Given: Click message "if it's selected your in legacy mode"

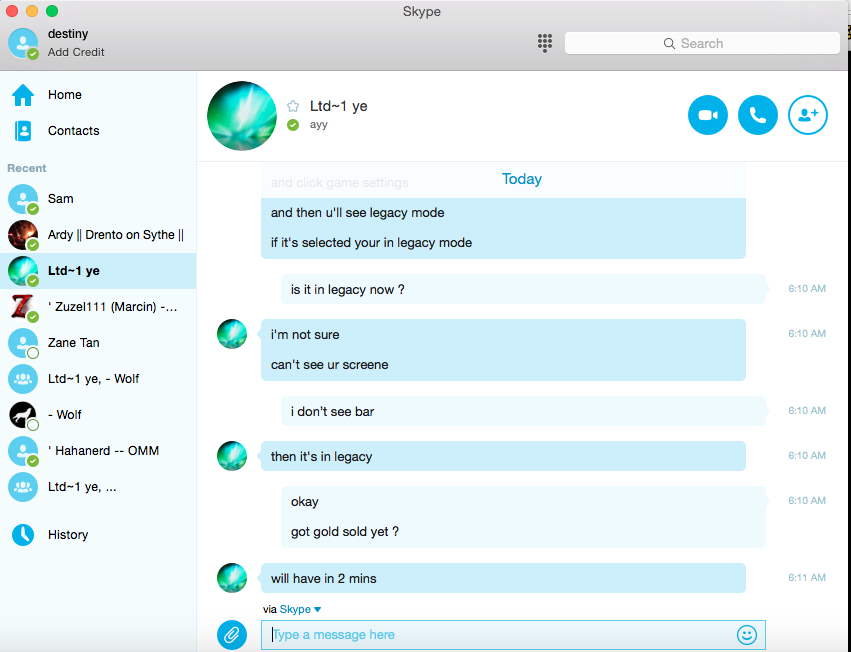Looking at the screenshot, I should (x=371, y=243).
